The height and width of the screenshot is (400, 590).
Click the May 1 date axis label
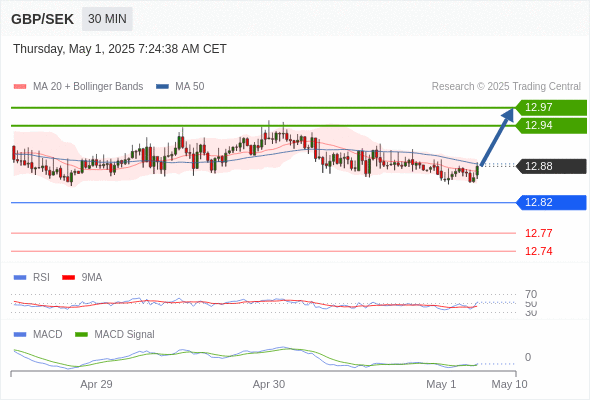pyautogui.click(x=441, y=385)
